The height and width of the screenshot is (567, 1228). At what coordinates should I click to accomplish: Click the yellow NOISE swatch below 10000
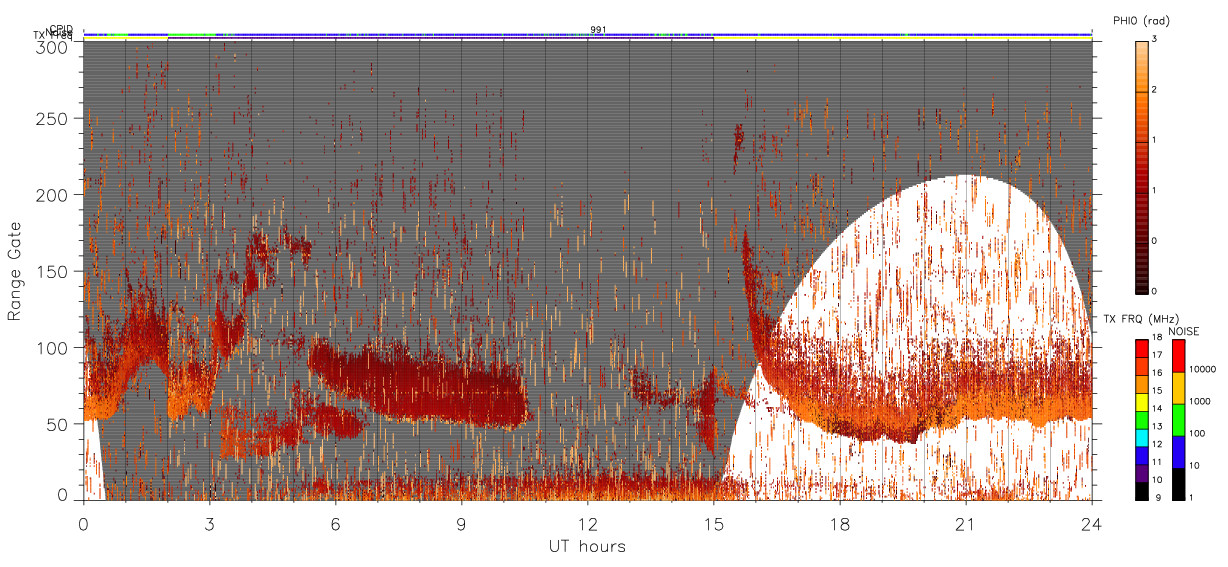(1178, 388)
